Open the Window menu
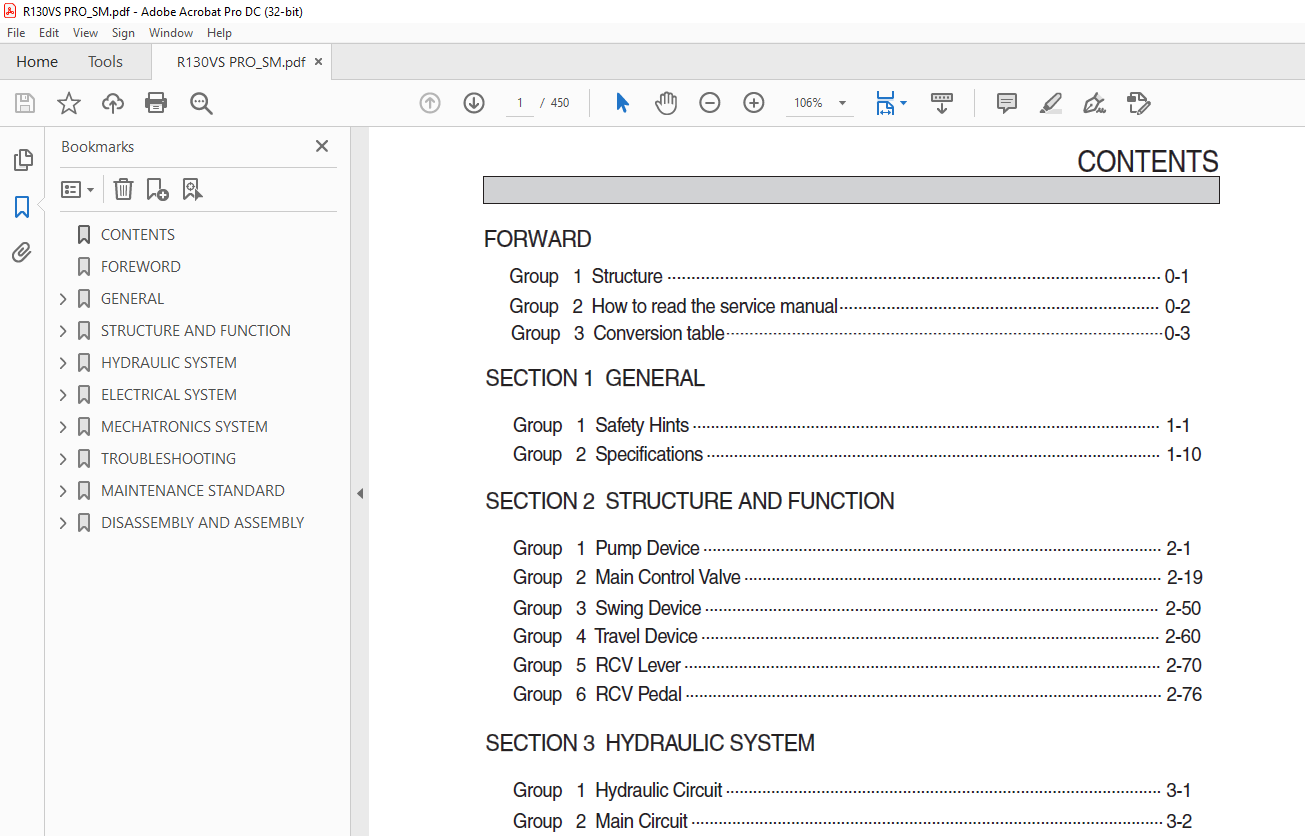 tap(171, 33)
